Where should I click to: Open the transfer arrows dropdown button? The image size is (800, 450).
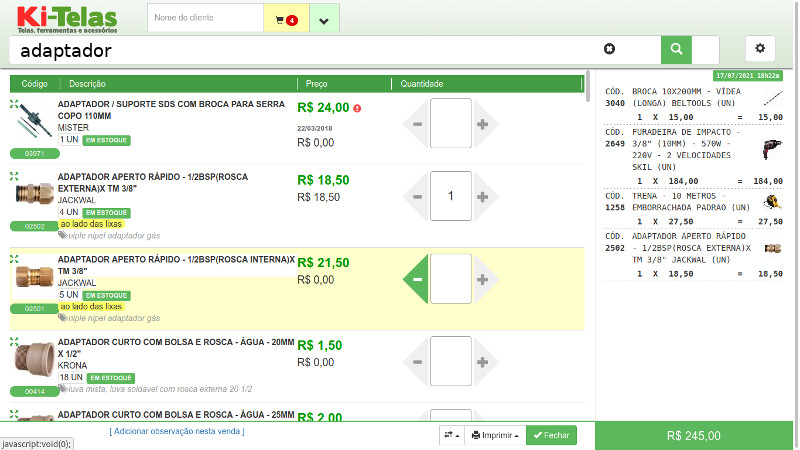tap(452, 435)
